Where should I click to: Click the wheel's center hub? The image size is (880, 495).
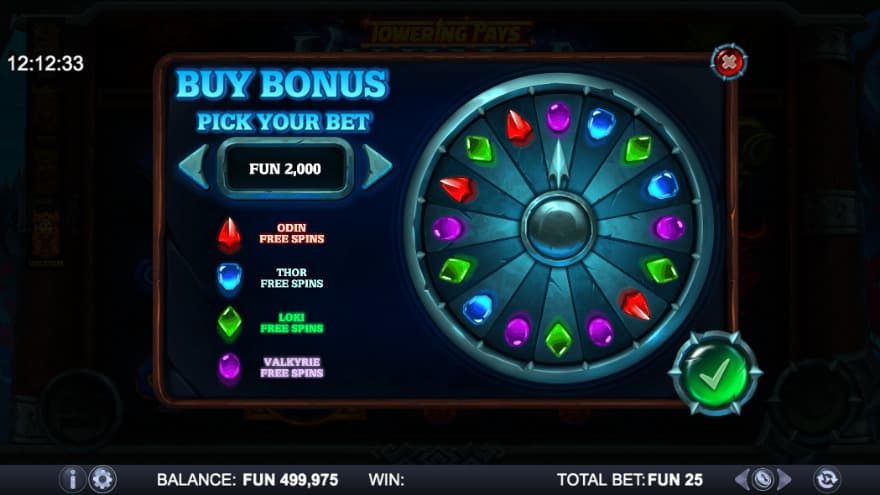(558, 228)
